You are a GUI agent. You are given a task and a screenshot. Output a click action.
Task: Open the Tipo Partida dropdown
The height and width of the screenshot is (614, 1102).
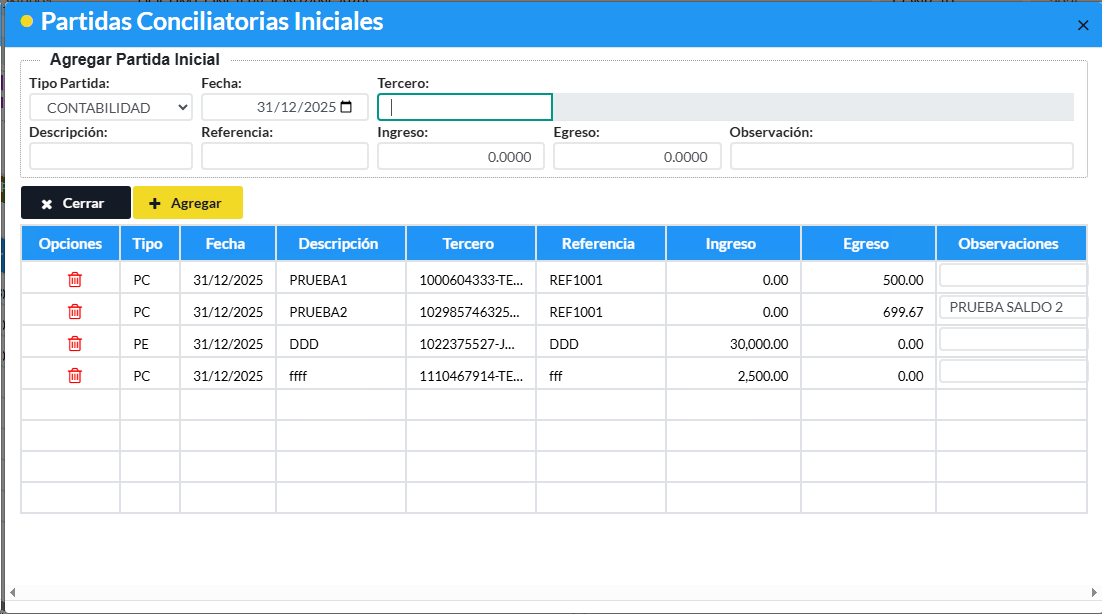(x=111, y=107)
